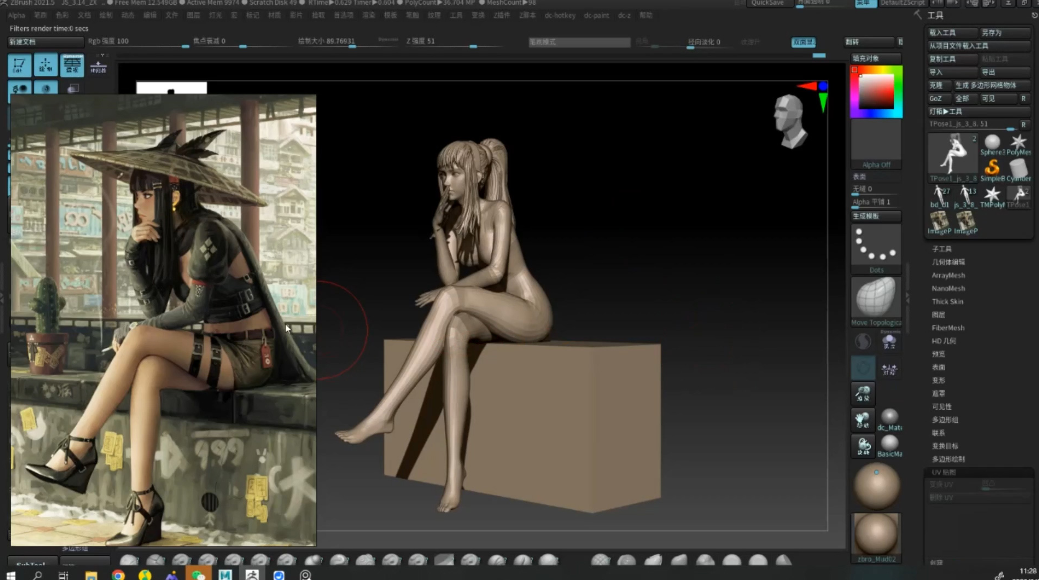1039x580 pixels.
Task: Click the rotate-view button
Action: pos(863,445)
